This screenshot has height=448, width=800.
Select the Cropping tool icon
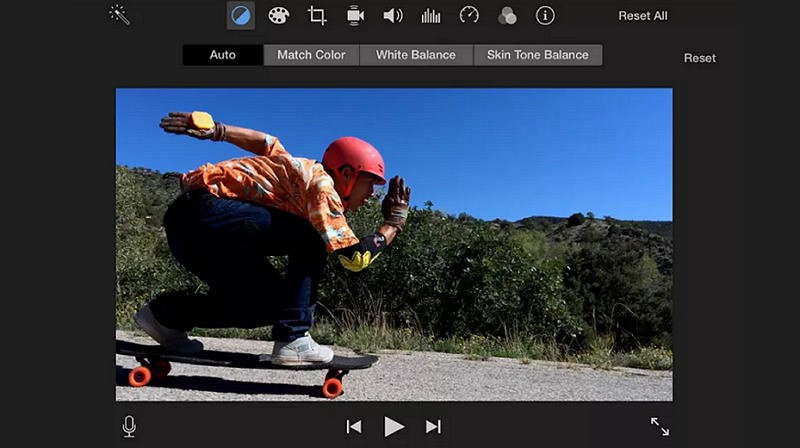(x=317, y=15)
